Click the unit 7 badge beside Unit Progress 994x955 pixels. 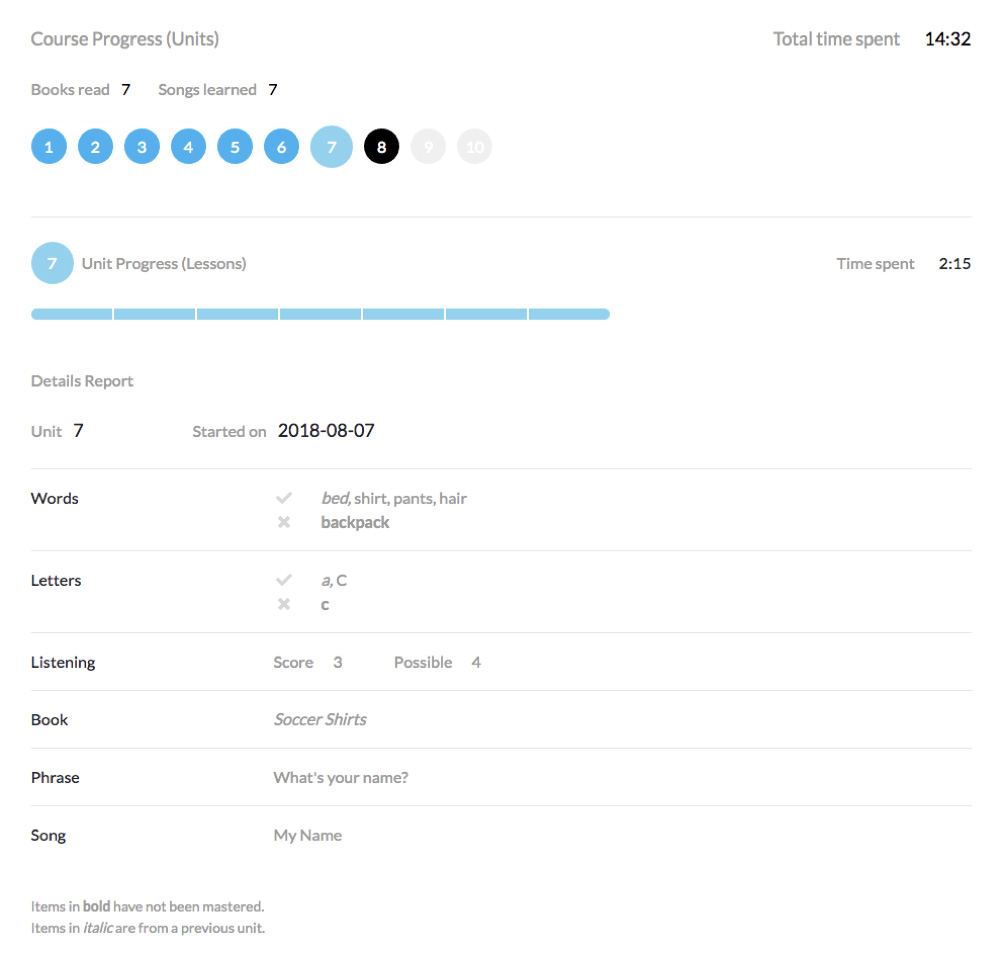[52, 264]
